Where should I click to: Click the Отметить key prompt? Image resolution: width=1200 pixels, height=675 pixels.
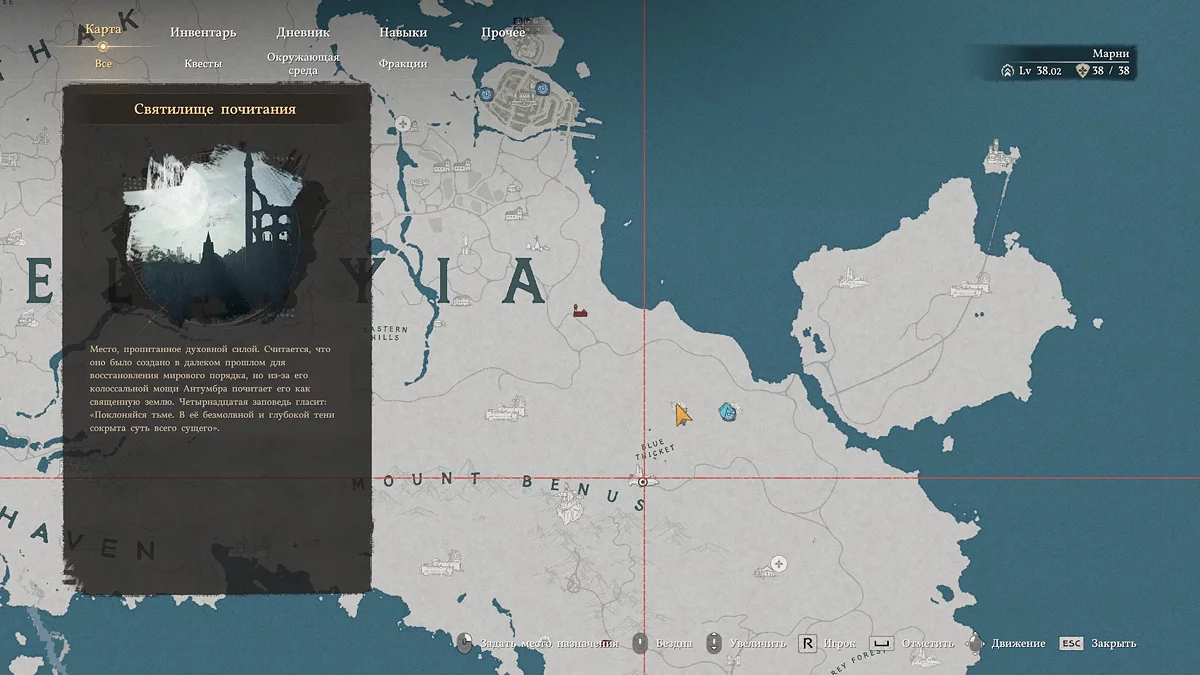(x=881, y=643)
